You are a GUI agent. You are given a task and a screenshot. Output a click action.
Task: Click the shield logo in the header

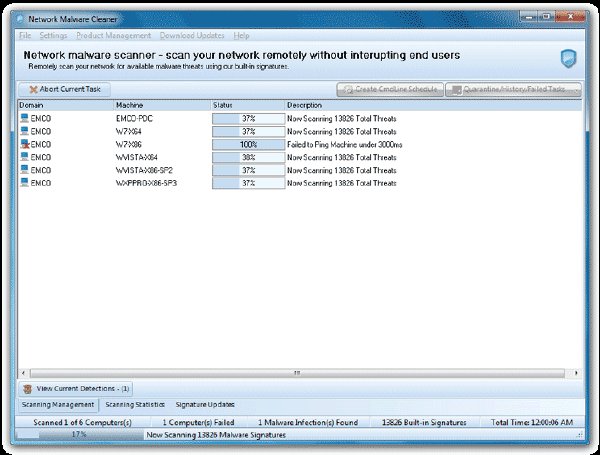coord(568,59)
